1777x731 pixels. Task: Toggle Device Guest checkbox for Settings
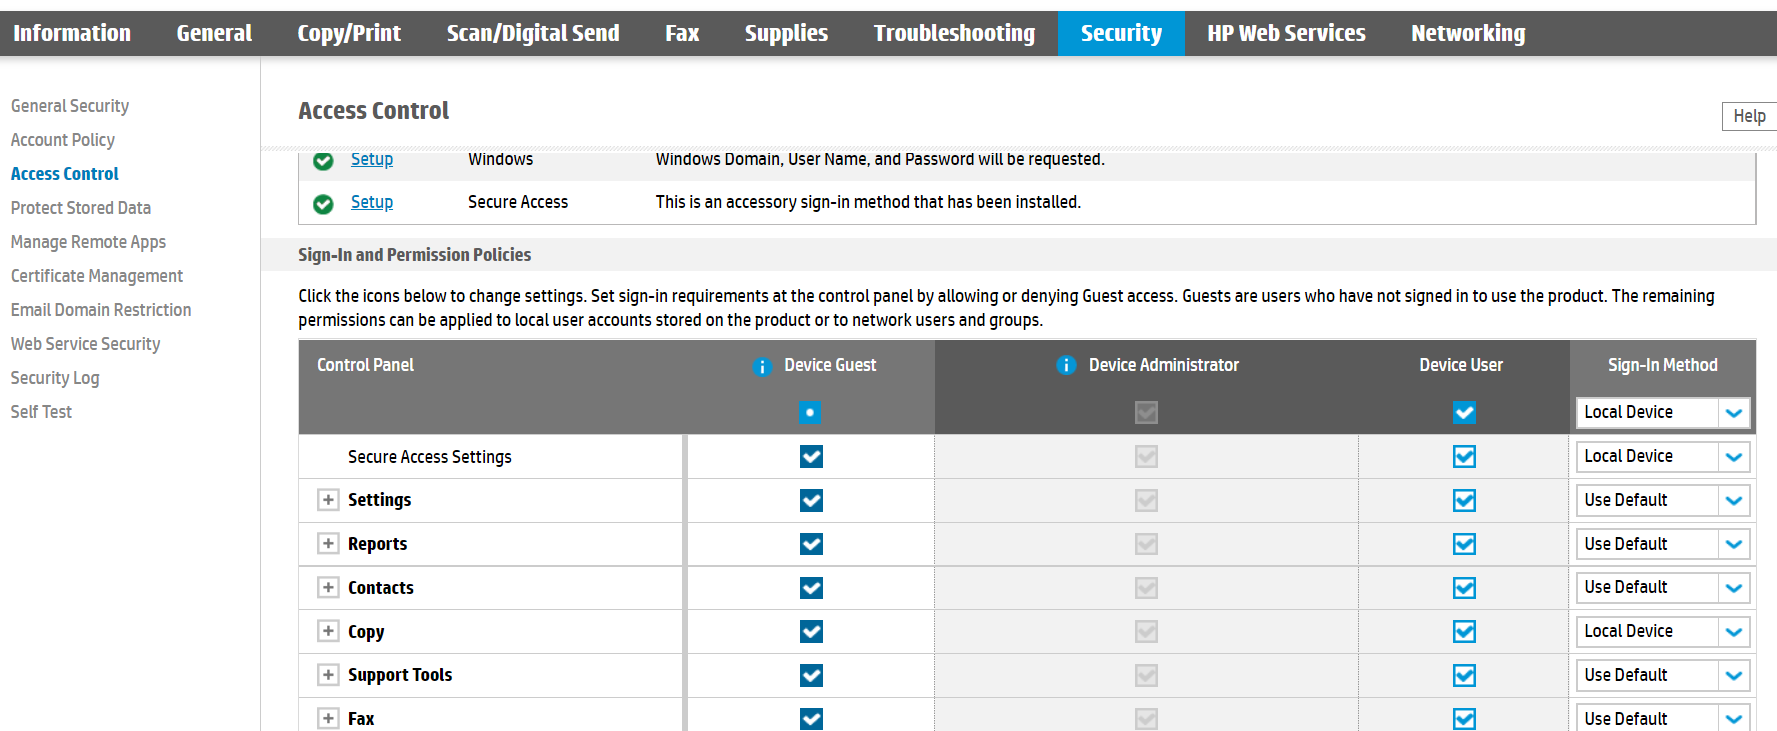click(x=811, y=500)
